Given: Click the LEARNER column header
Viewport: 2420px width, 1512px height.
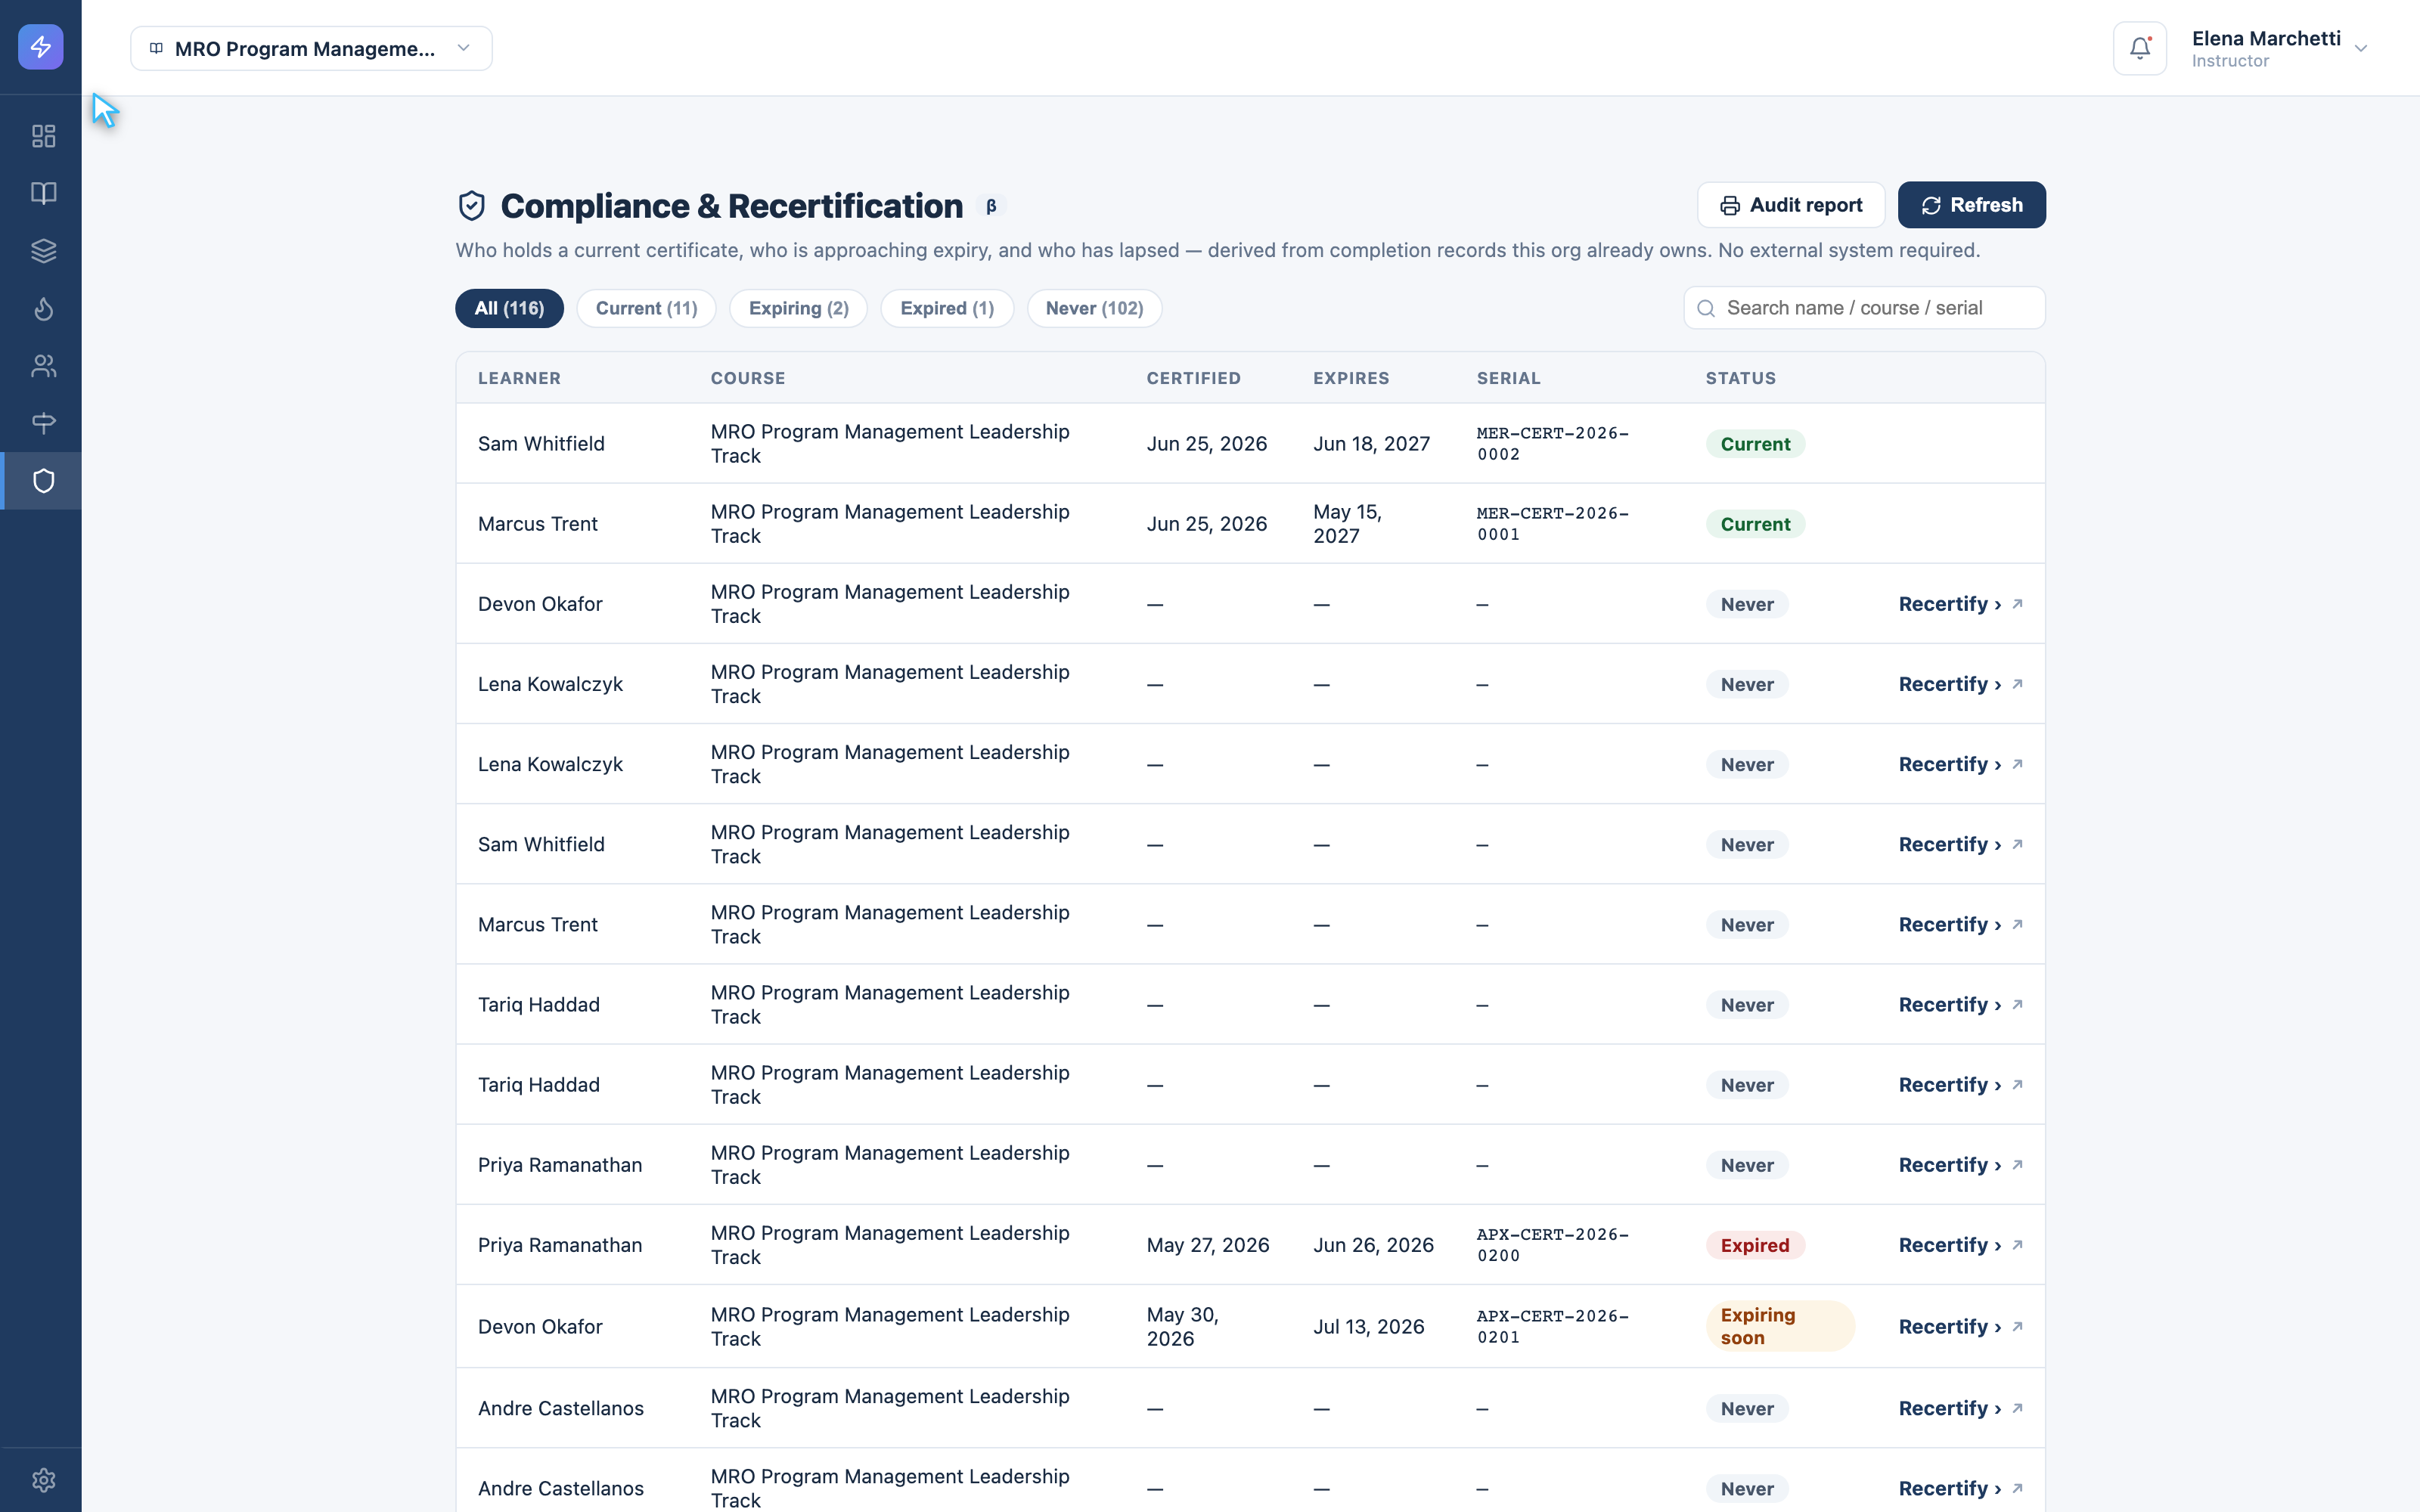Looking at the screenshot, I should pyautogui.click(x=519, y=378).
